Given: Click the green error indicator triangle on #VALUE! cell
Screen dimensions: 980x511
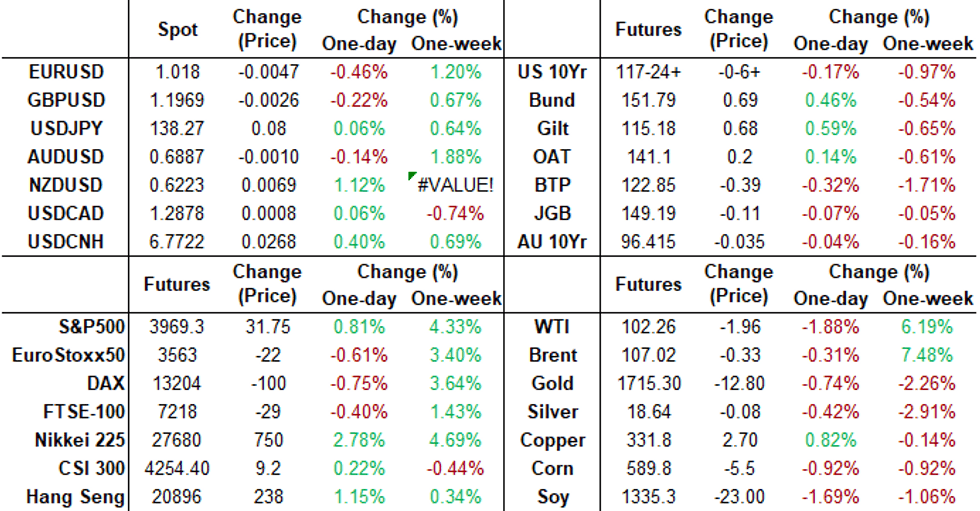Looking at the screenshot, I should point(411,176).
